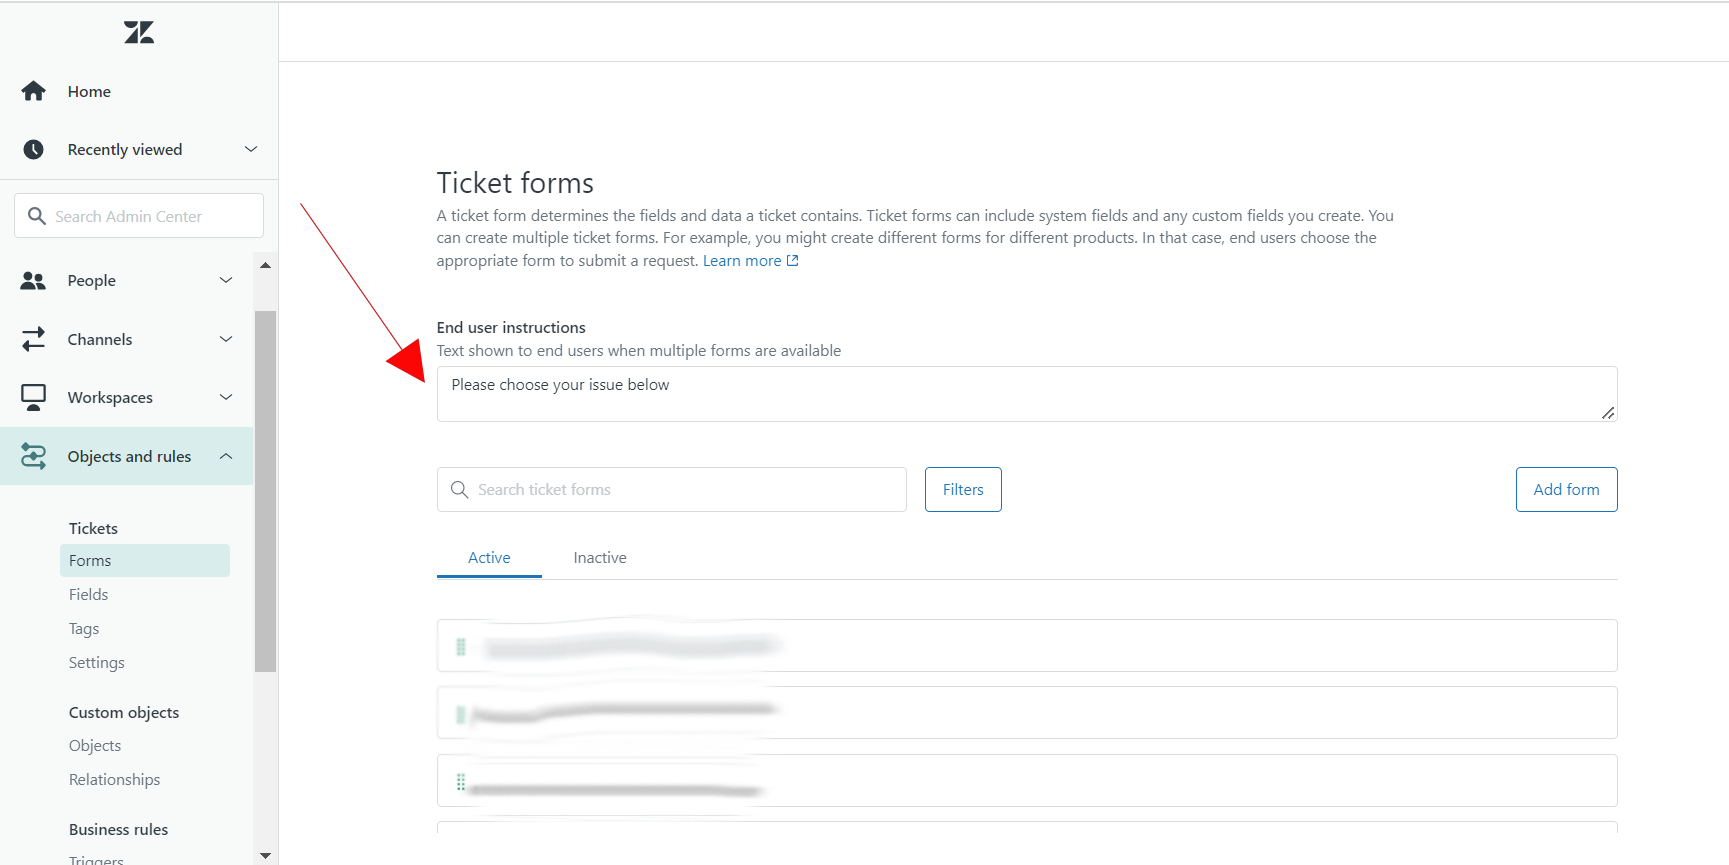Select the Active tab
The height and width of the screenshot is (865, 1729).
tap(489, 558)
